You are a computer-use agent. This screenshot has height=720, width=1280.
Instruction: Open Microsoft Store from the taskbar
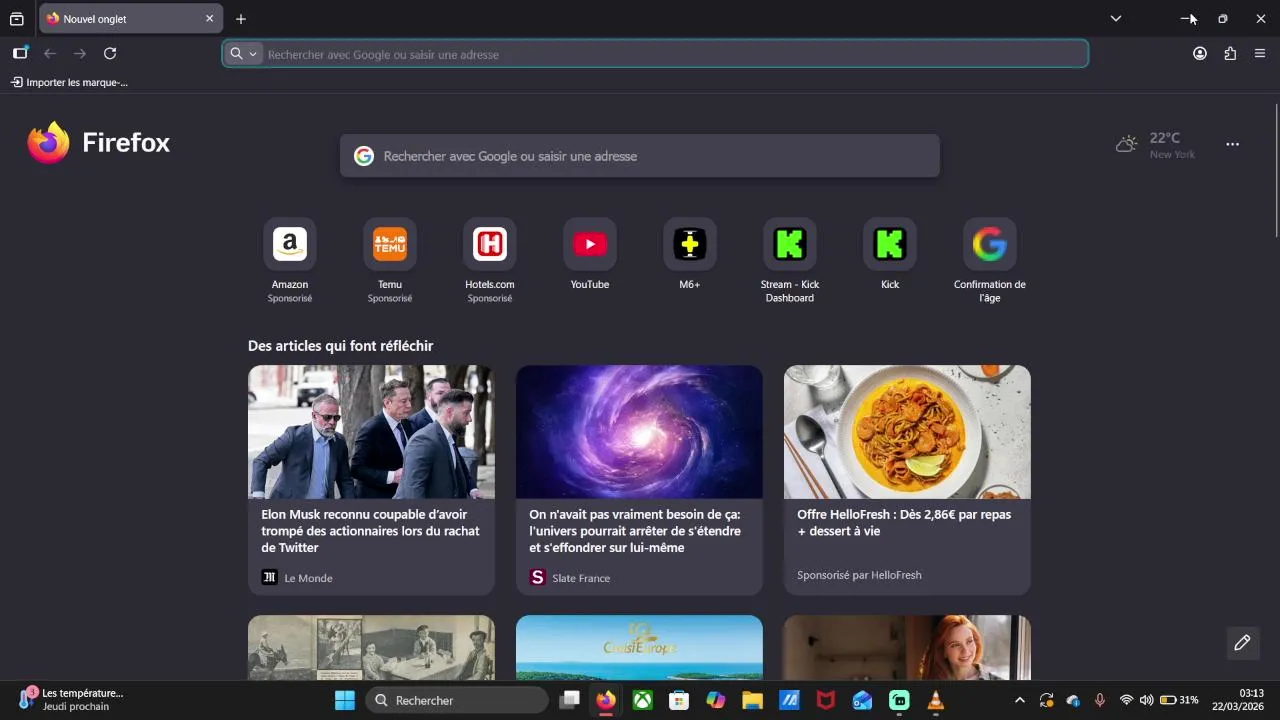pyautogui.click(x=679, y=700)
